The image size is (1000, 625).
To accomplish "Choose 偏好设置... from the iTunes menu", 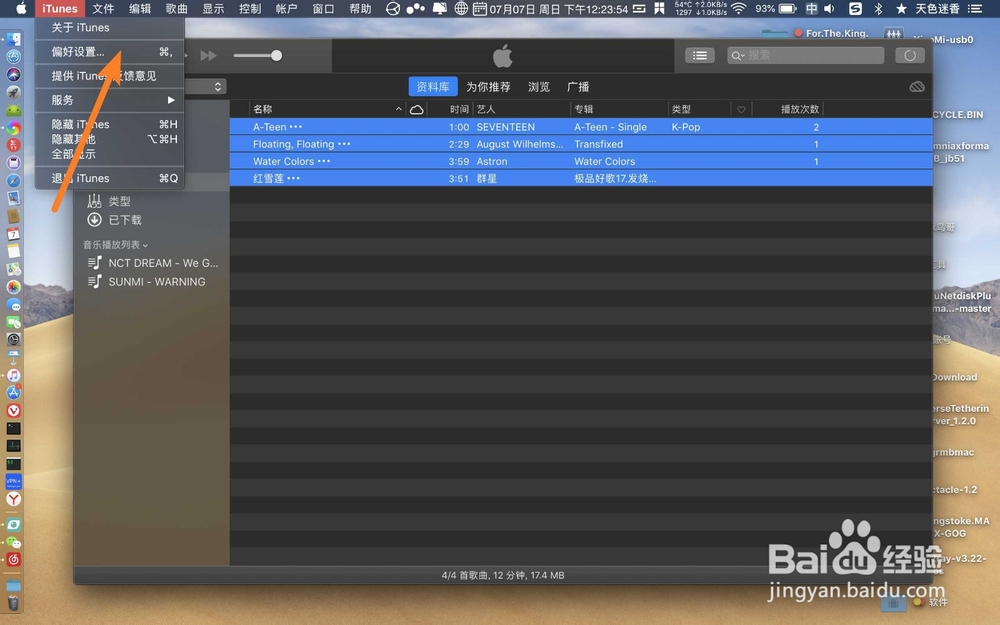I will coord(110,52).
